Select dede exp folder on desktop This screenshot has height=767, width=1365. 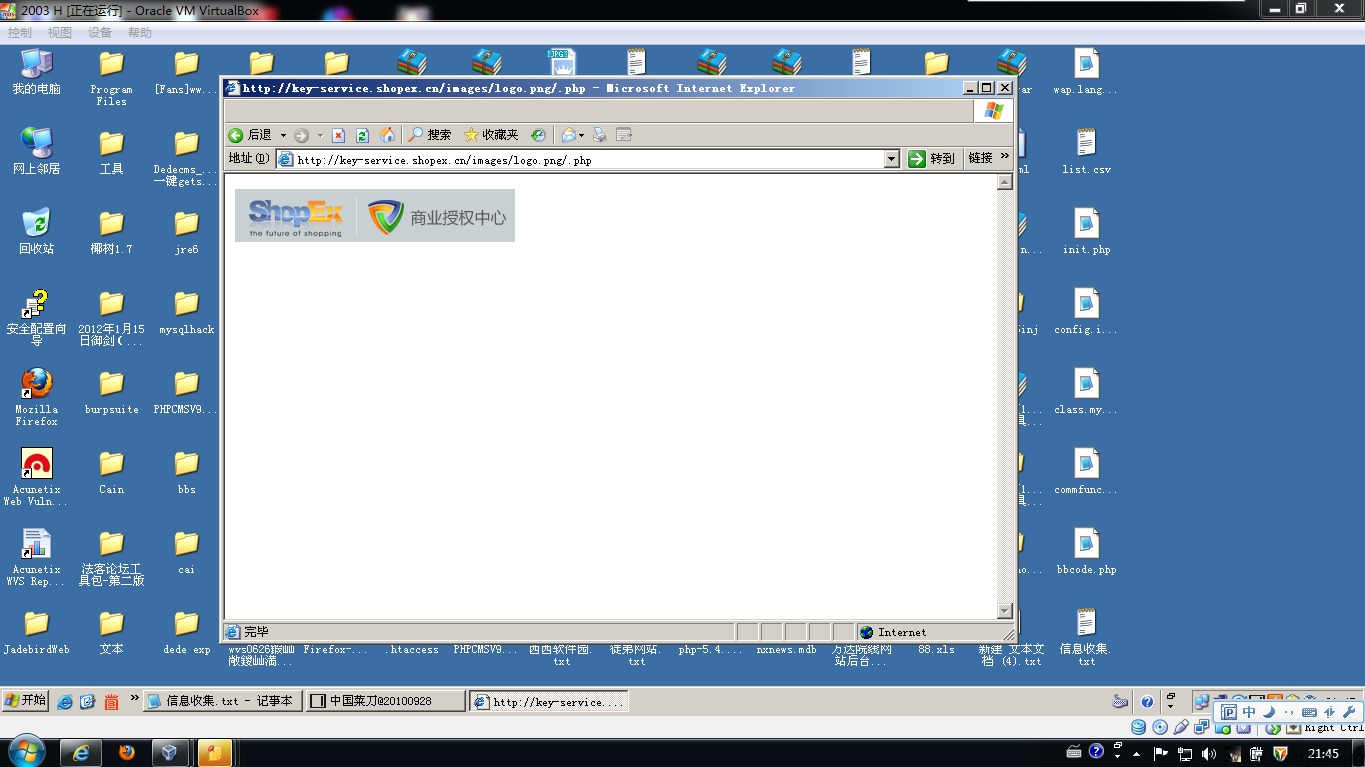pyautogui.click(x=187, y=633)
